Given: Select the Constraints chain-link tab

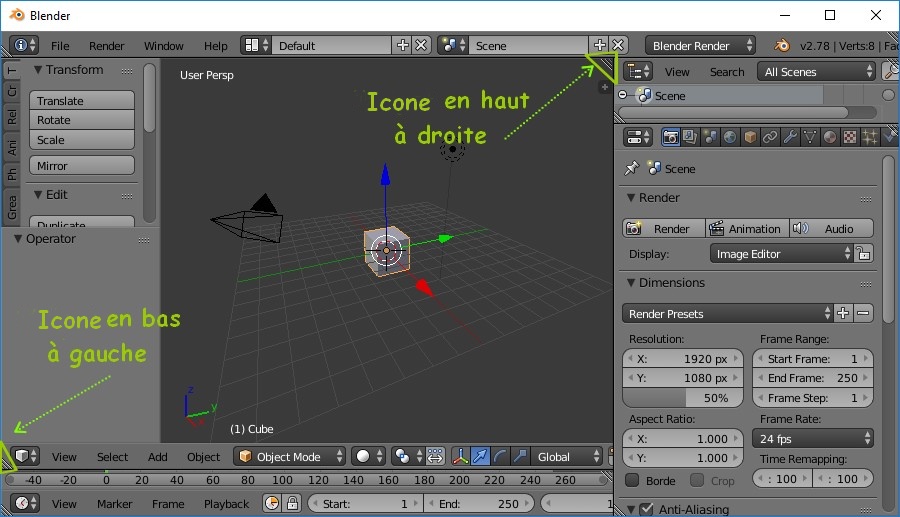Looking at the screenshot, I should pos(770,137).
